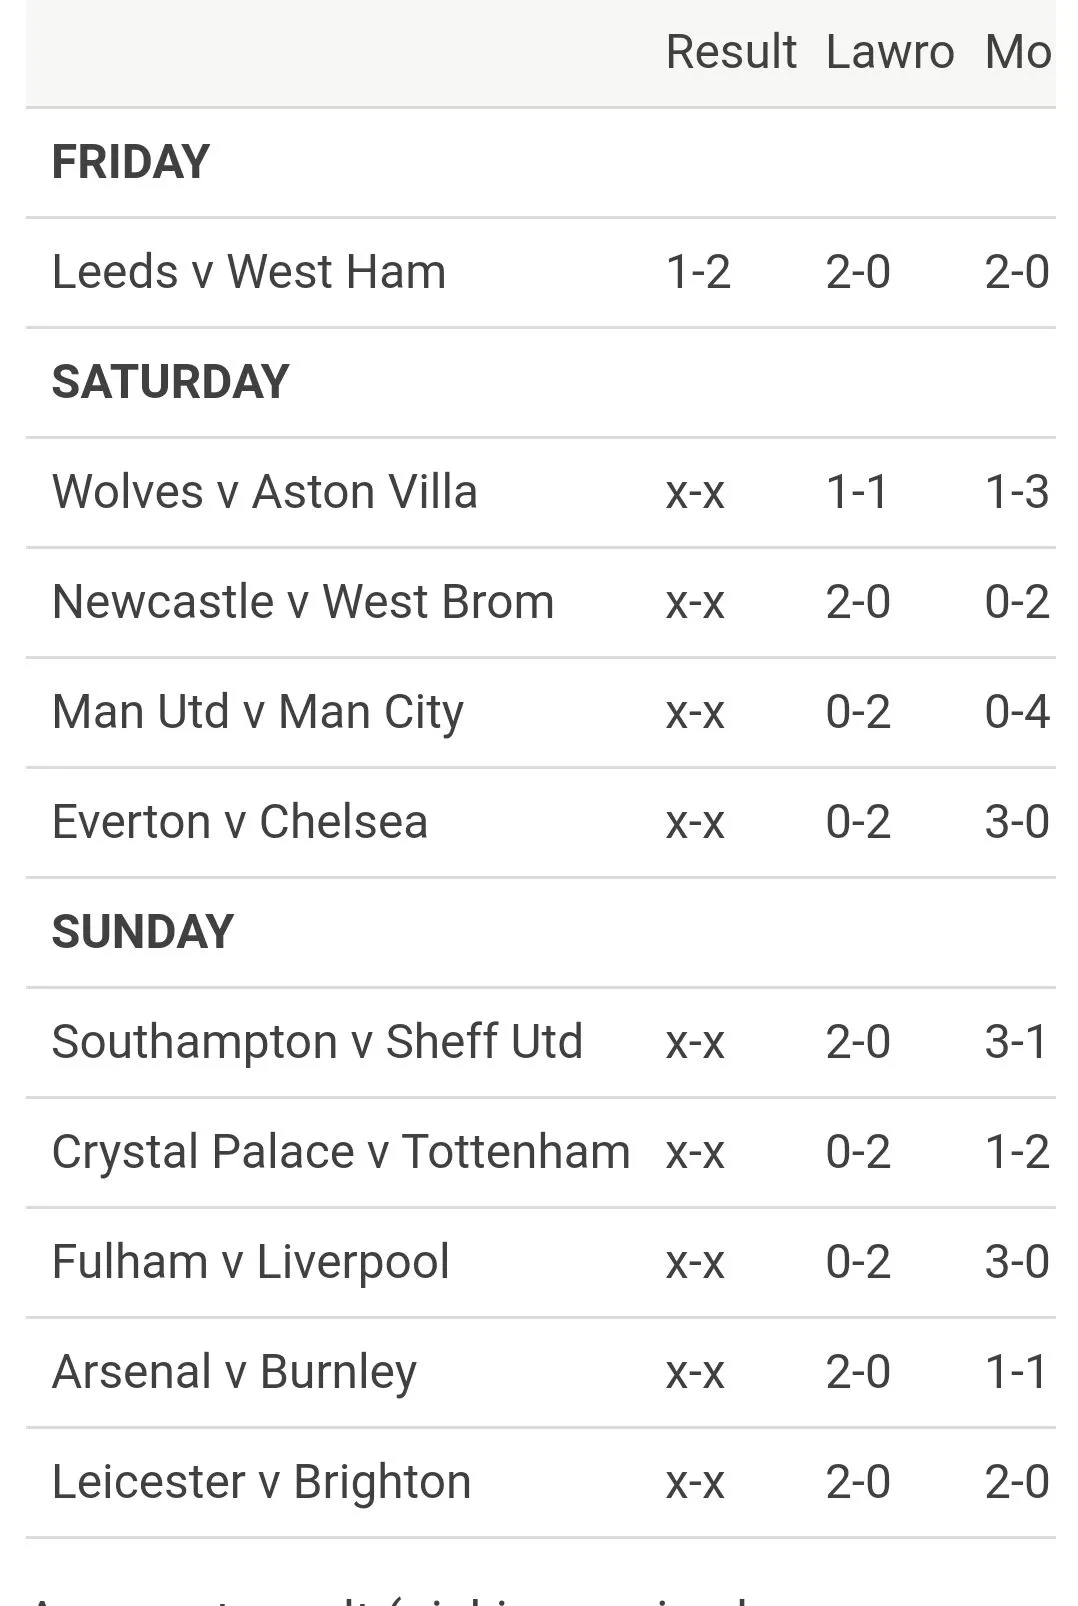This screenshot has width=1078, height=1606.
Task: Click the Lawro column header
Action: (x=889, y=52)
